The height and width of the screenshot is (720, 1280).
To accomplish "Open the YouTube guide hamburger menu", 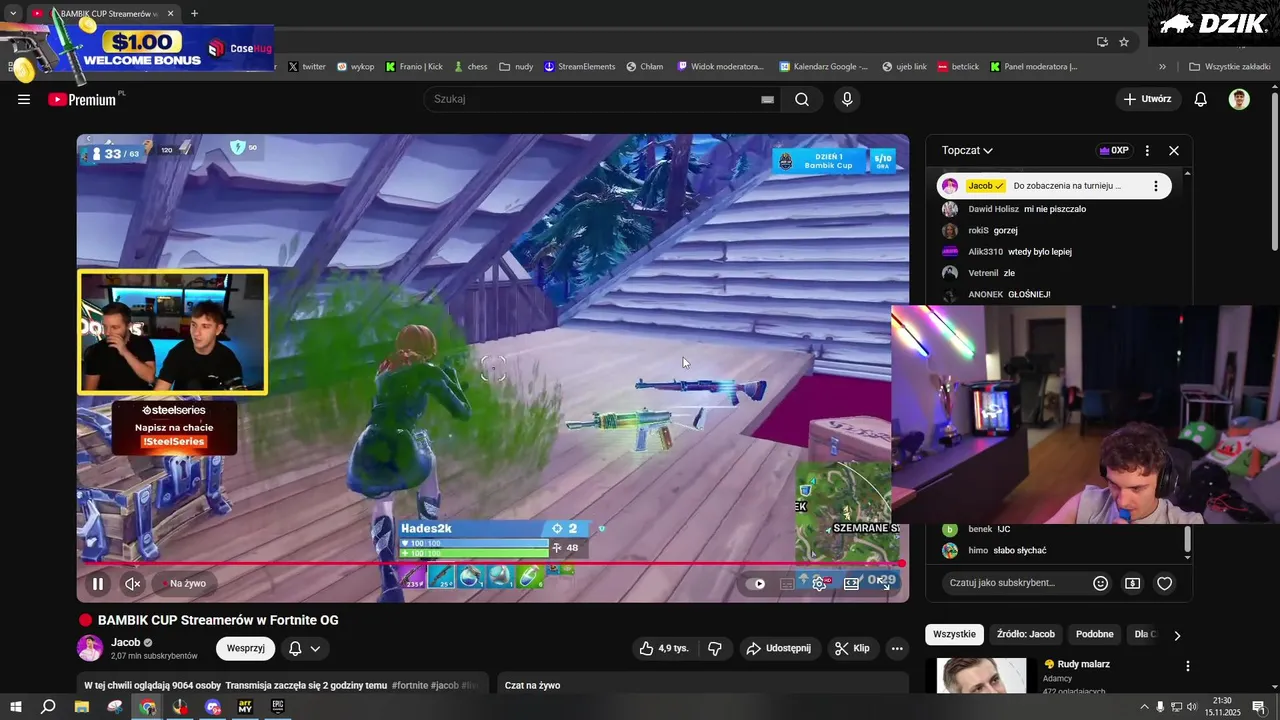I will coord(24,99).
